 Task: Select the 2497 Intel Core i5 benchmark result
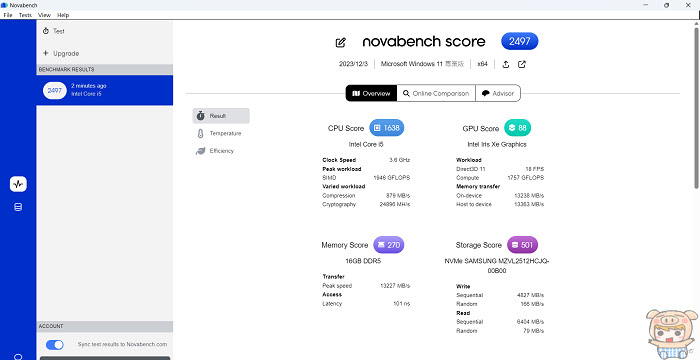point(104,90)
